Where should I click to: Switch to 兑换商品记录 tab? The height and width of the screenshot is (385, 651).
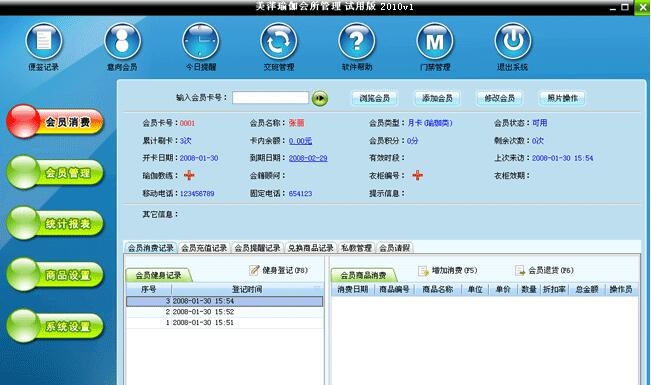(x=311, y=248)
